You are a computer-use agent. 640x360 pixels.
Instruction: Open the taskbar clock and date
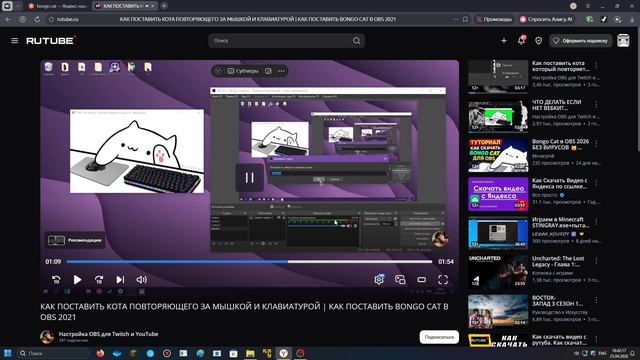tap(619, 353)
